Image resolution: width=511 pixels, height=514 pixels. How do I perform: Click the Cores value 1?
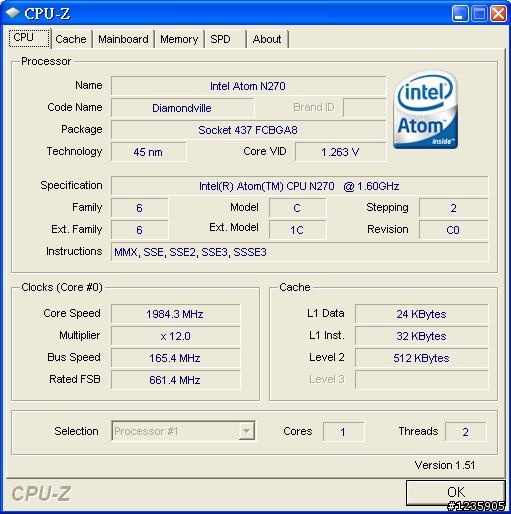pyautogui.click(x=343, y=432)
